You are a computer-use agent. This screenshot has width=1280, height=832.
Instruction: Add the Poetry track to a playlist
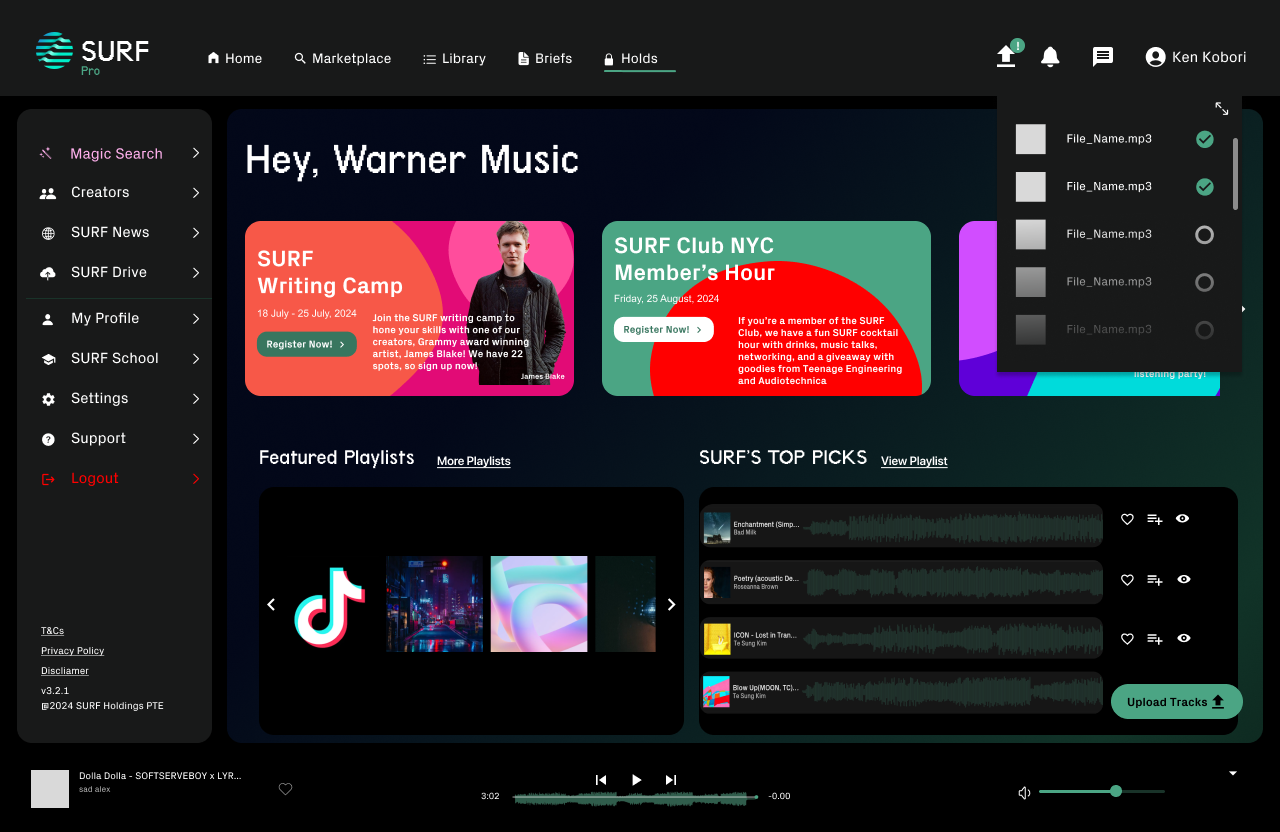click(x=1155, y=580)
